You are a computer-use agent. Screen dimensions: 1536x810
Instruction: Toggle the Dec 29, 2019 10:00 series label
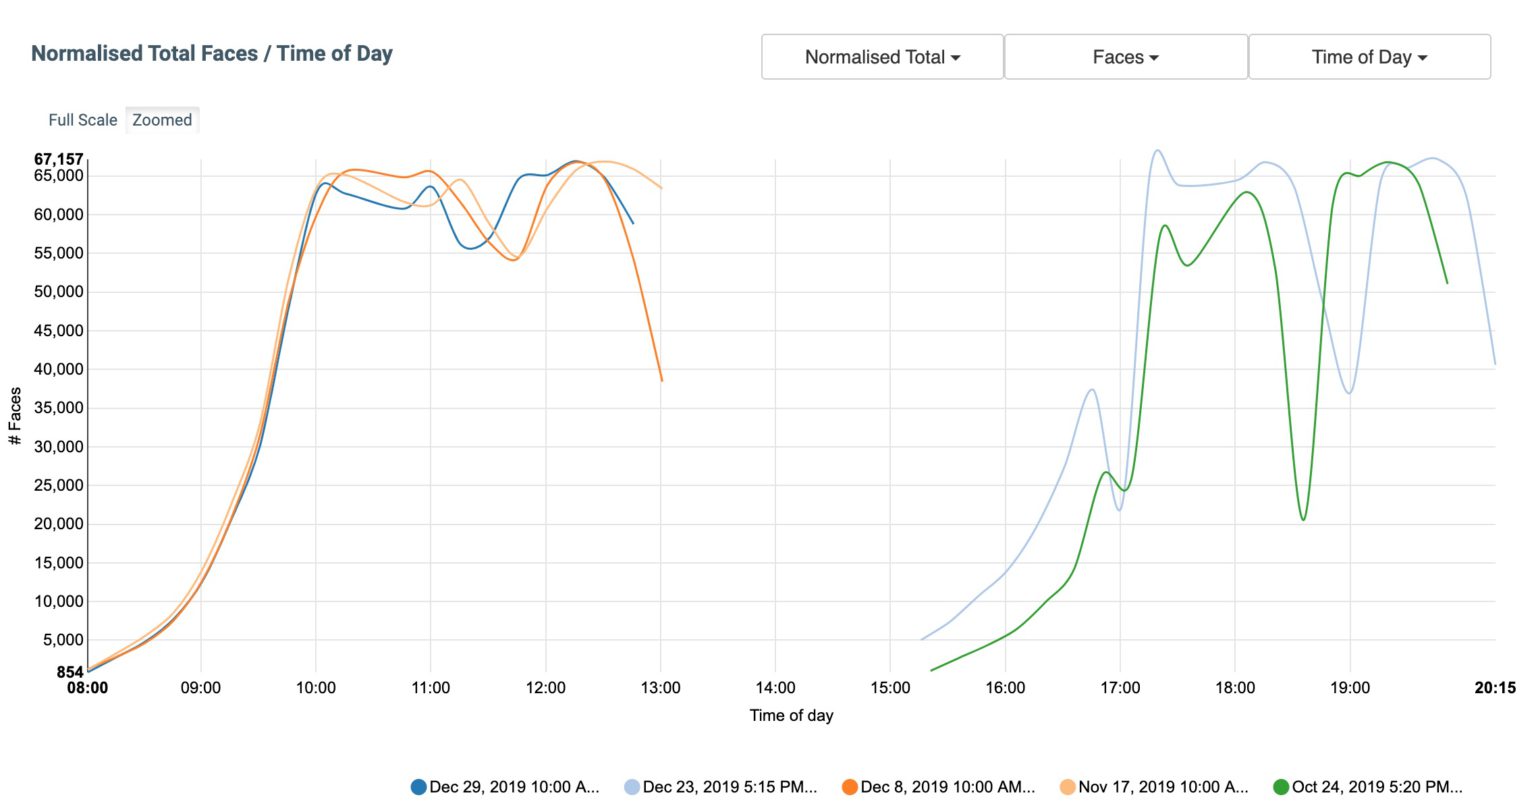pos(514,787)
